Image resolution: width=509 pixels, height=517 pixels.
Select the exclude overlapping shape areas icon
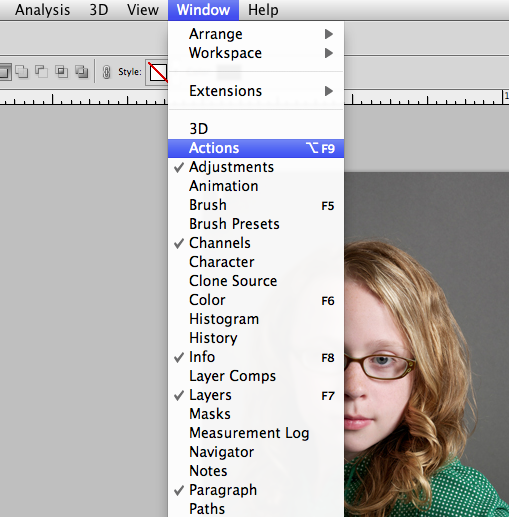point(82,71)
